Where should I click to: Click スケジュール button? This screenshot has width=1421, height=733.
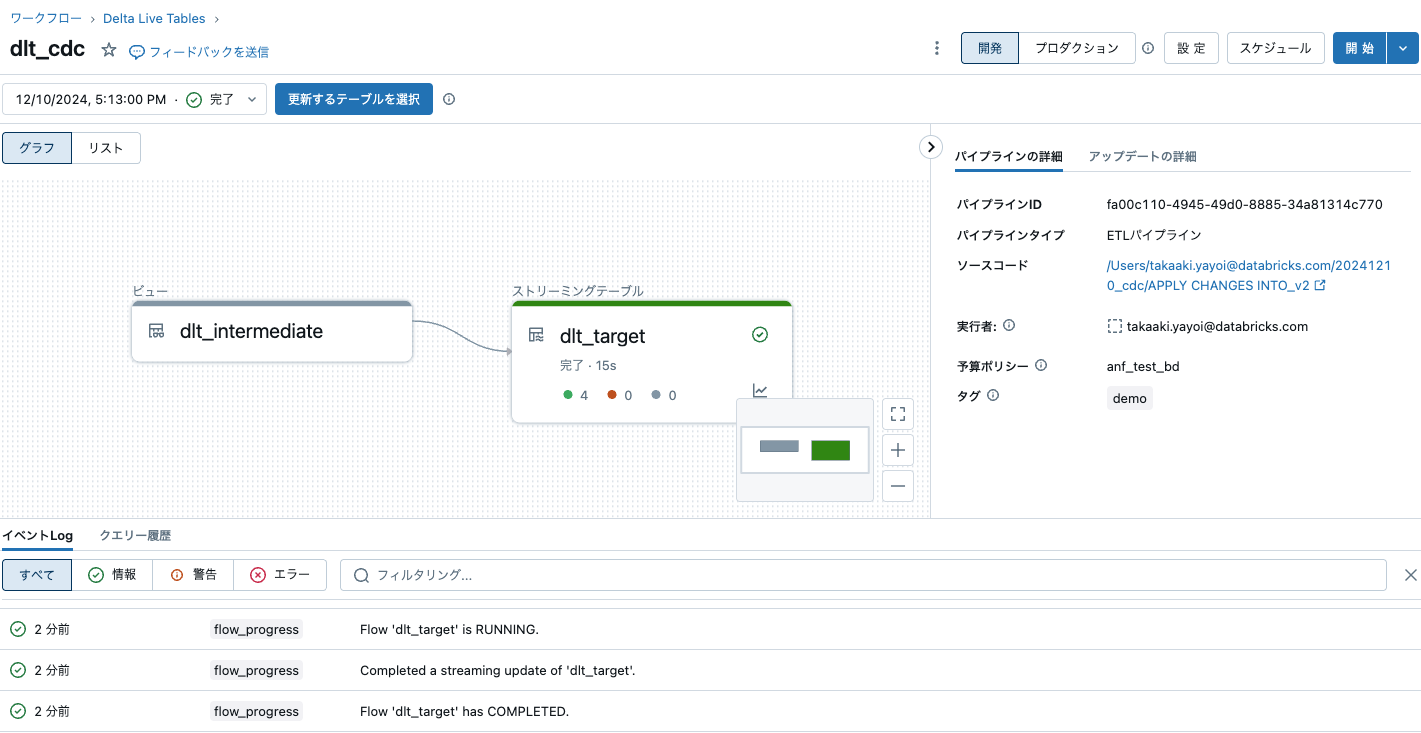click(1276, 48)
